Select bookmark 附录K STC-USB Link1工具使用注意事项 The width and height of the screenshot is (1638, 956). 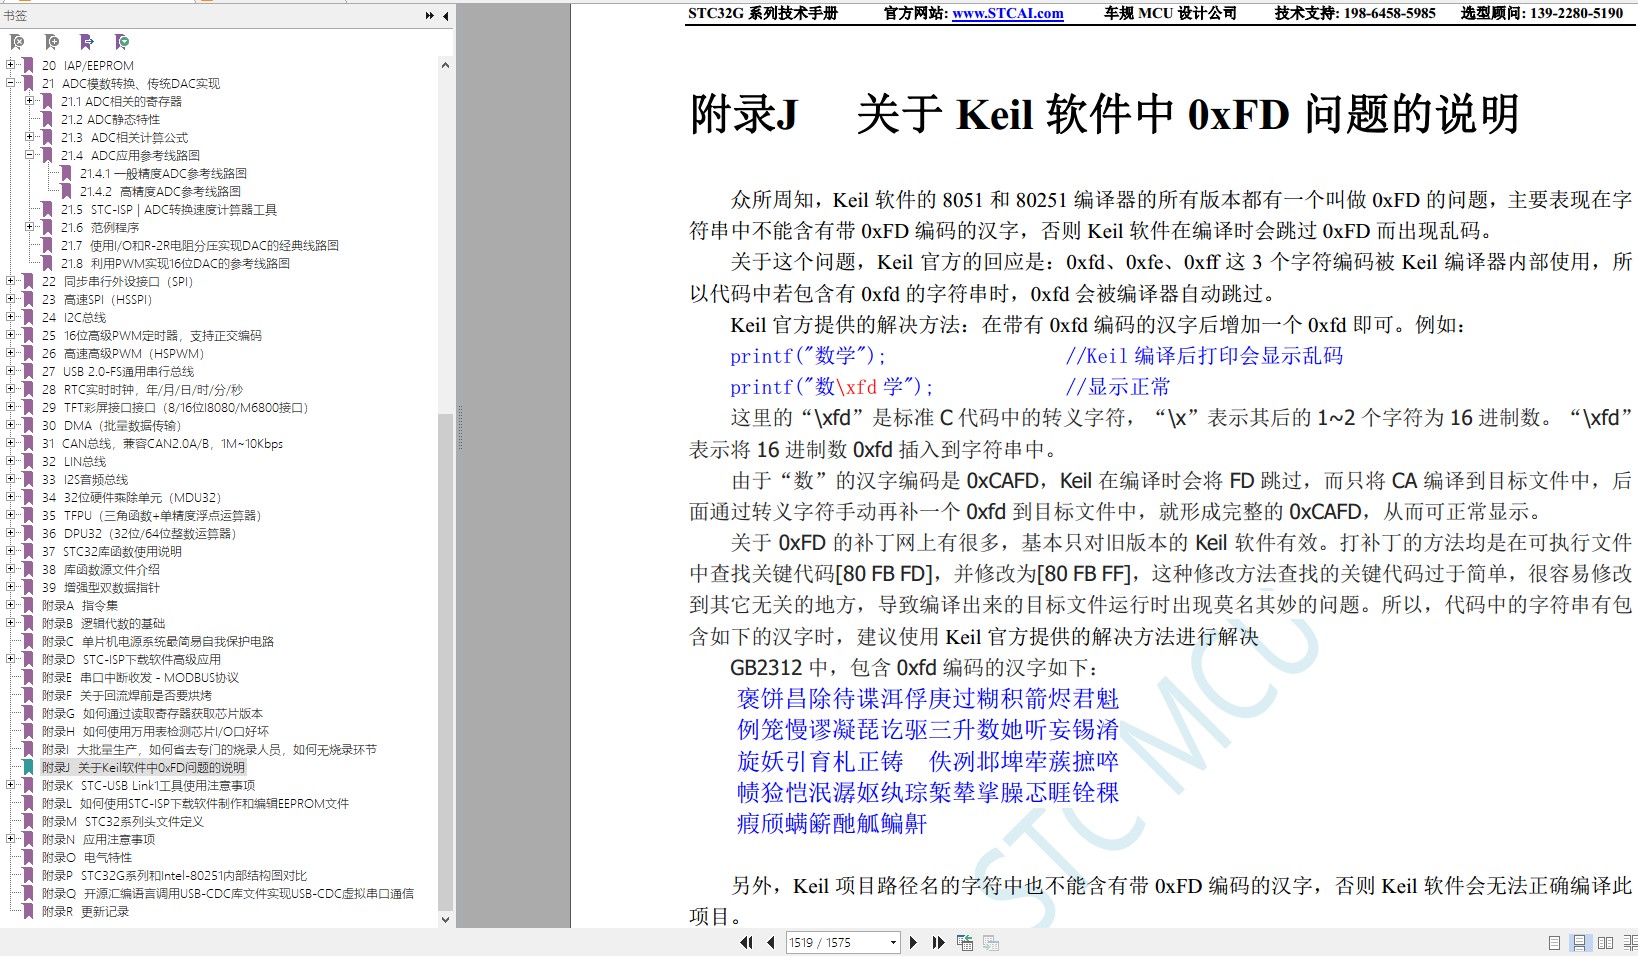148,785
